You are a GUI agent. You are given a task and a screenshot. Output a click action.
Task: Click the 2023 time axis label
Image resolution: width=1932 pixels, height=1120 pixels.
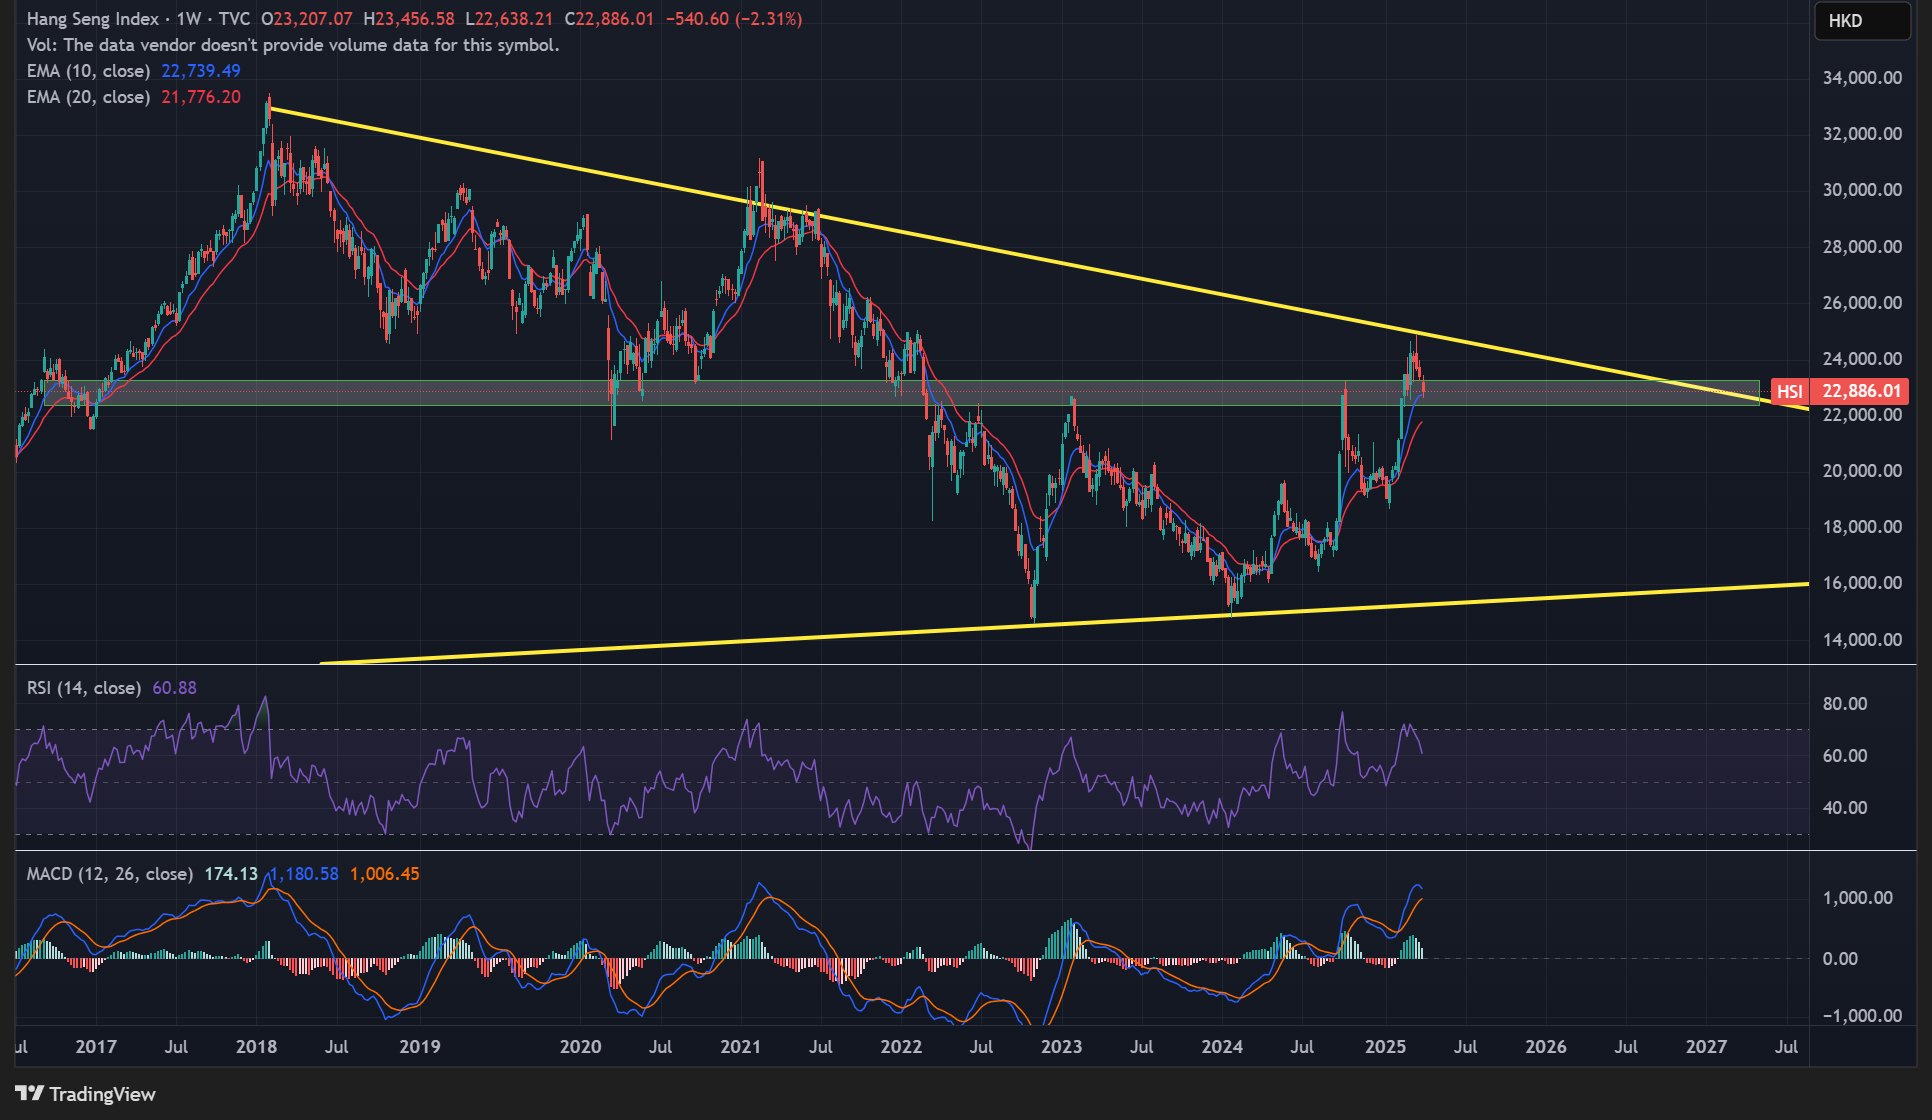pyautogui.click(x=1061, y=1047)
